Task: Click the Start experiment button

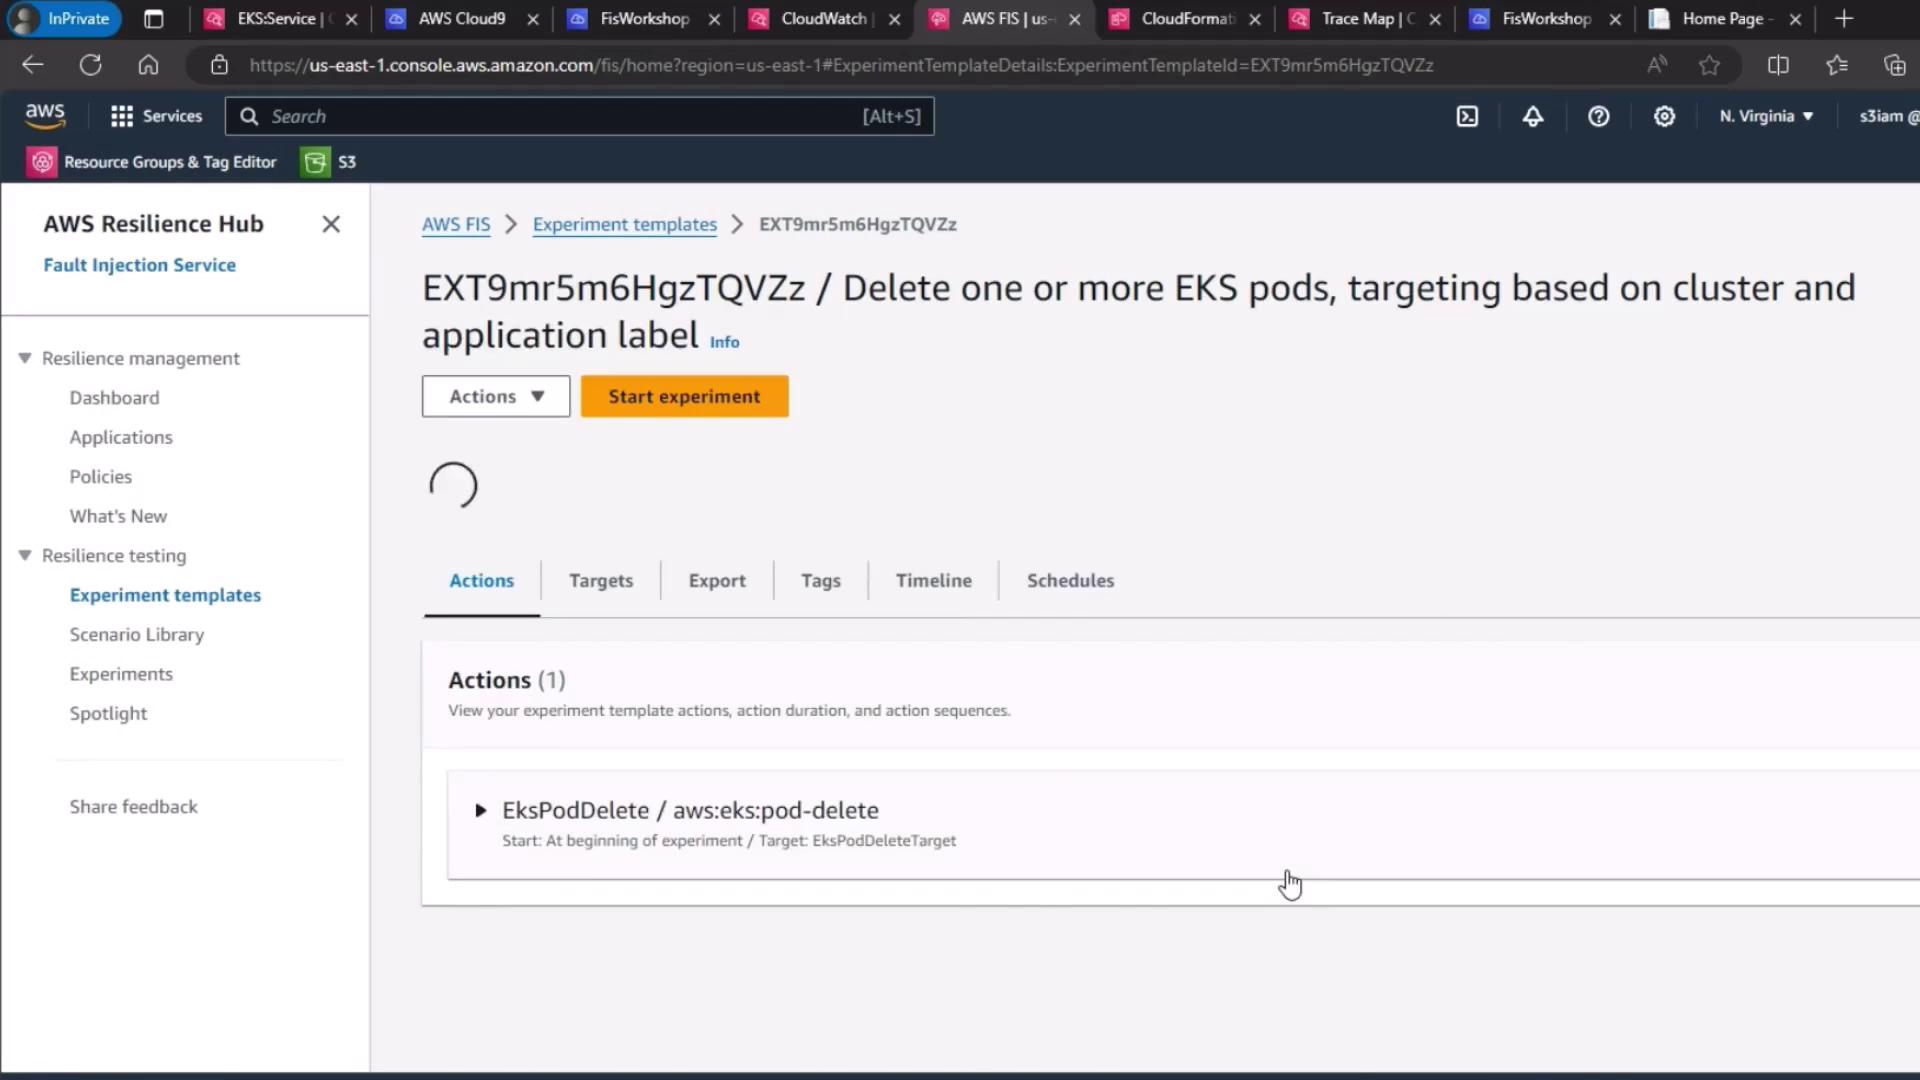Action: [684, 396]
